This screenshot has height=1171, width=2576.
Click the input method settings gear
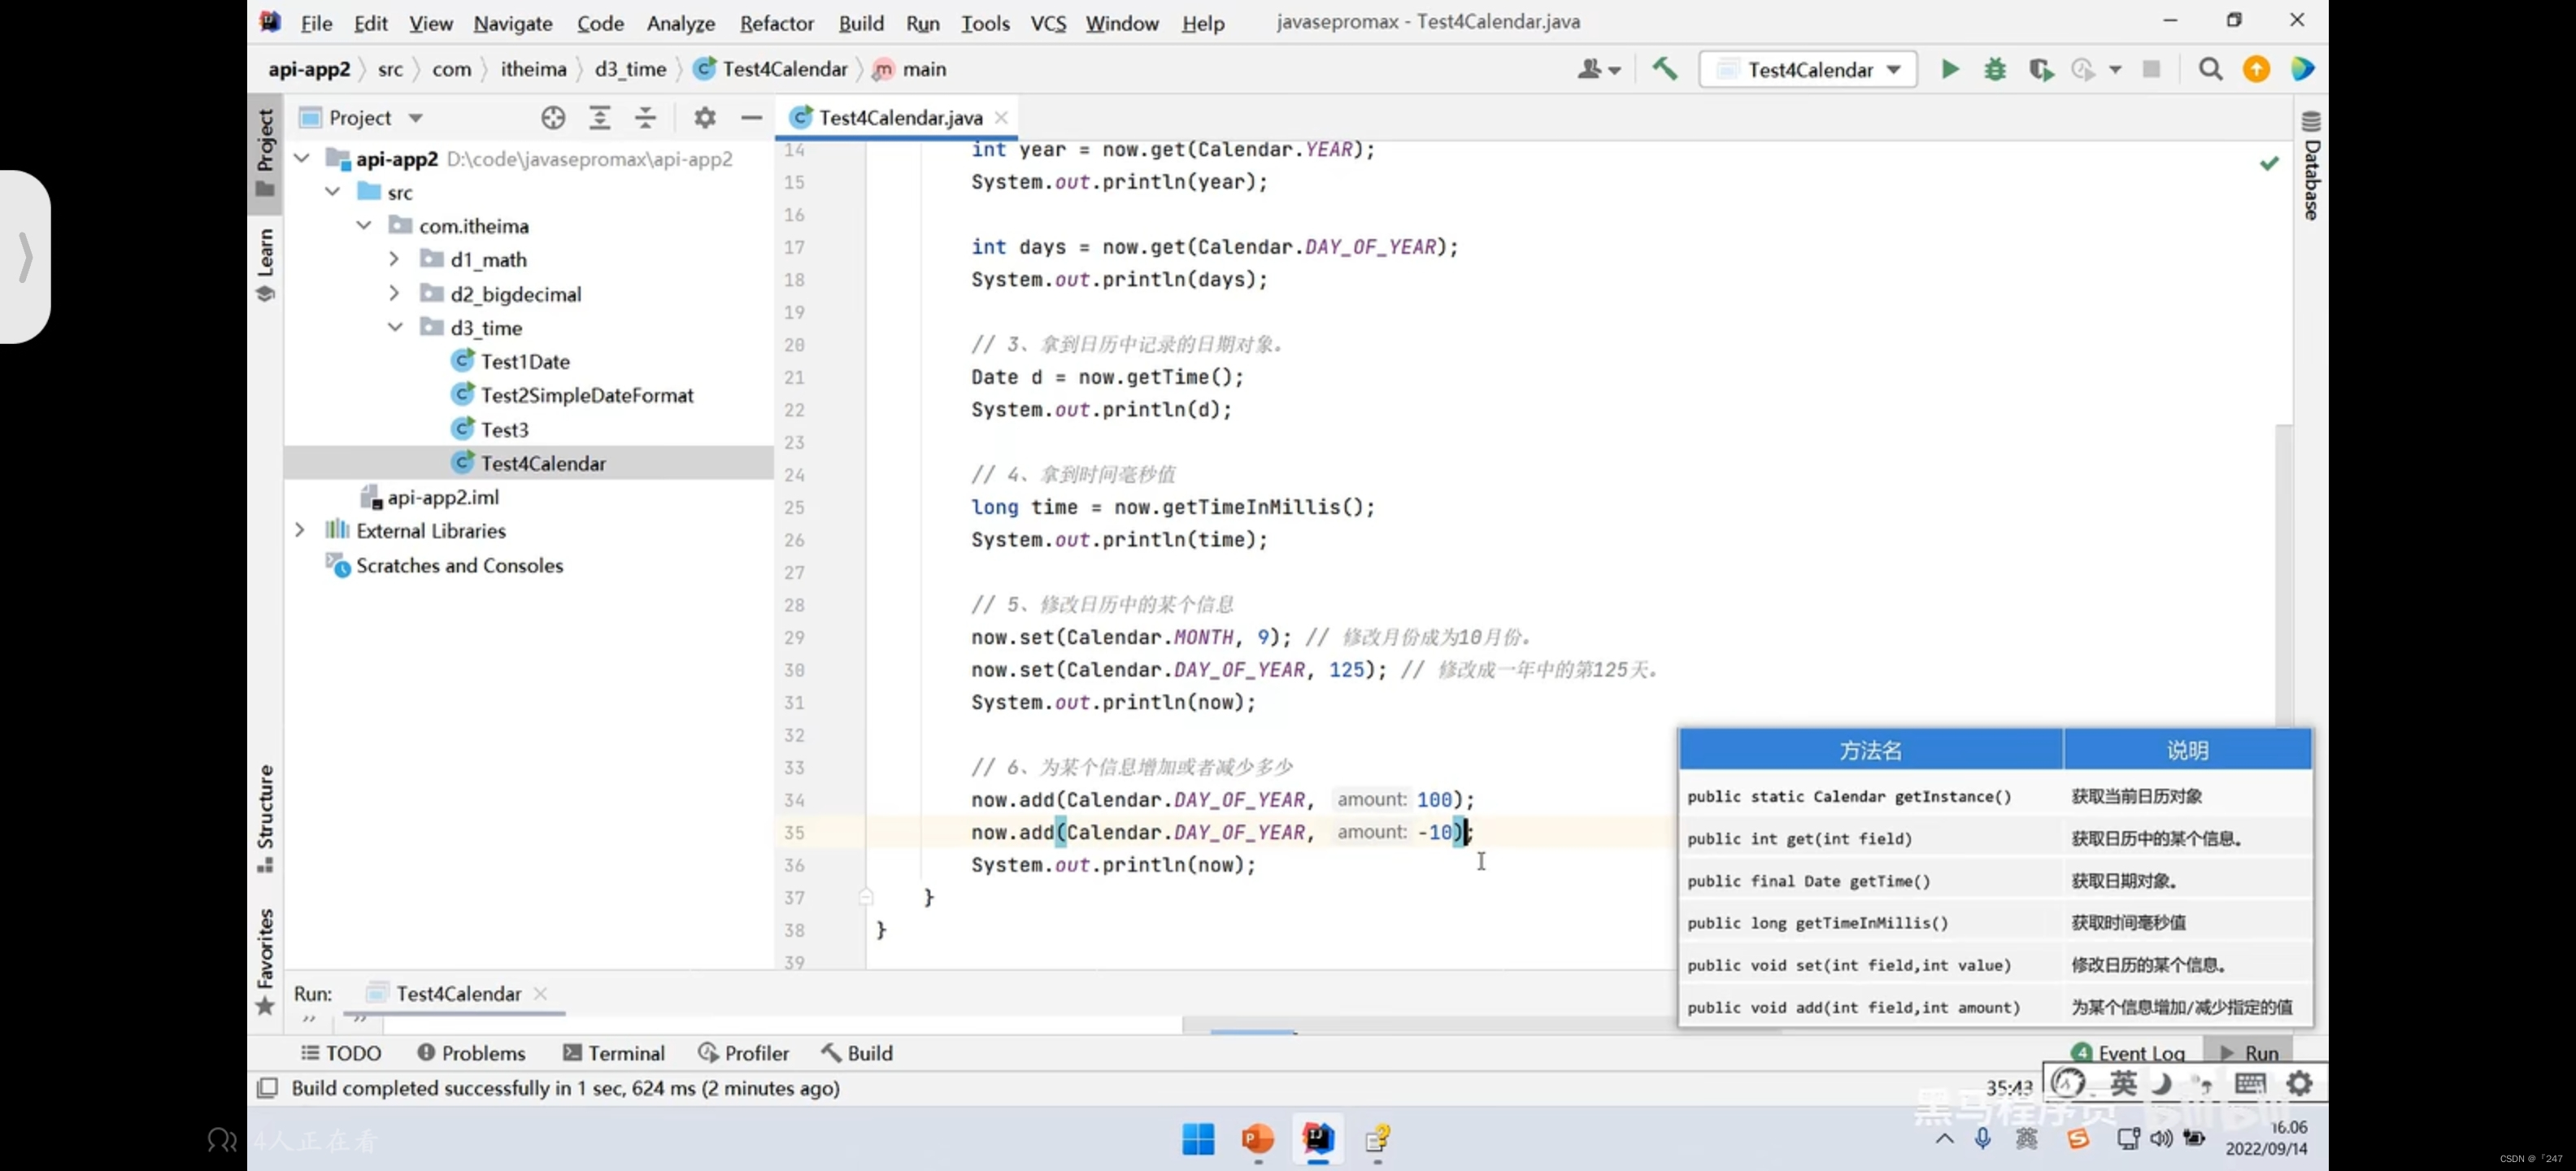[x=2299, y=1082]
